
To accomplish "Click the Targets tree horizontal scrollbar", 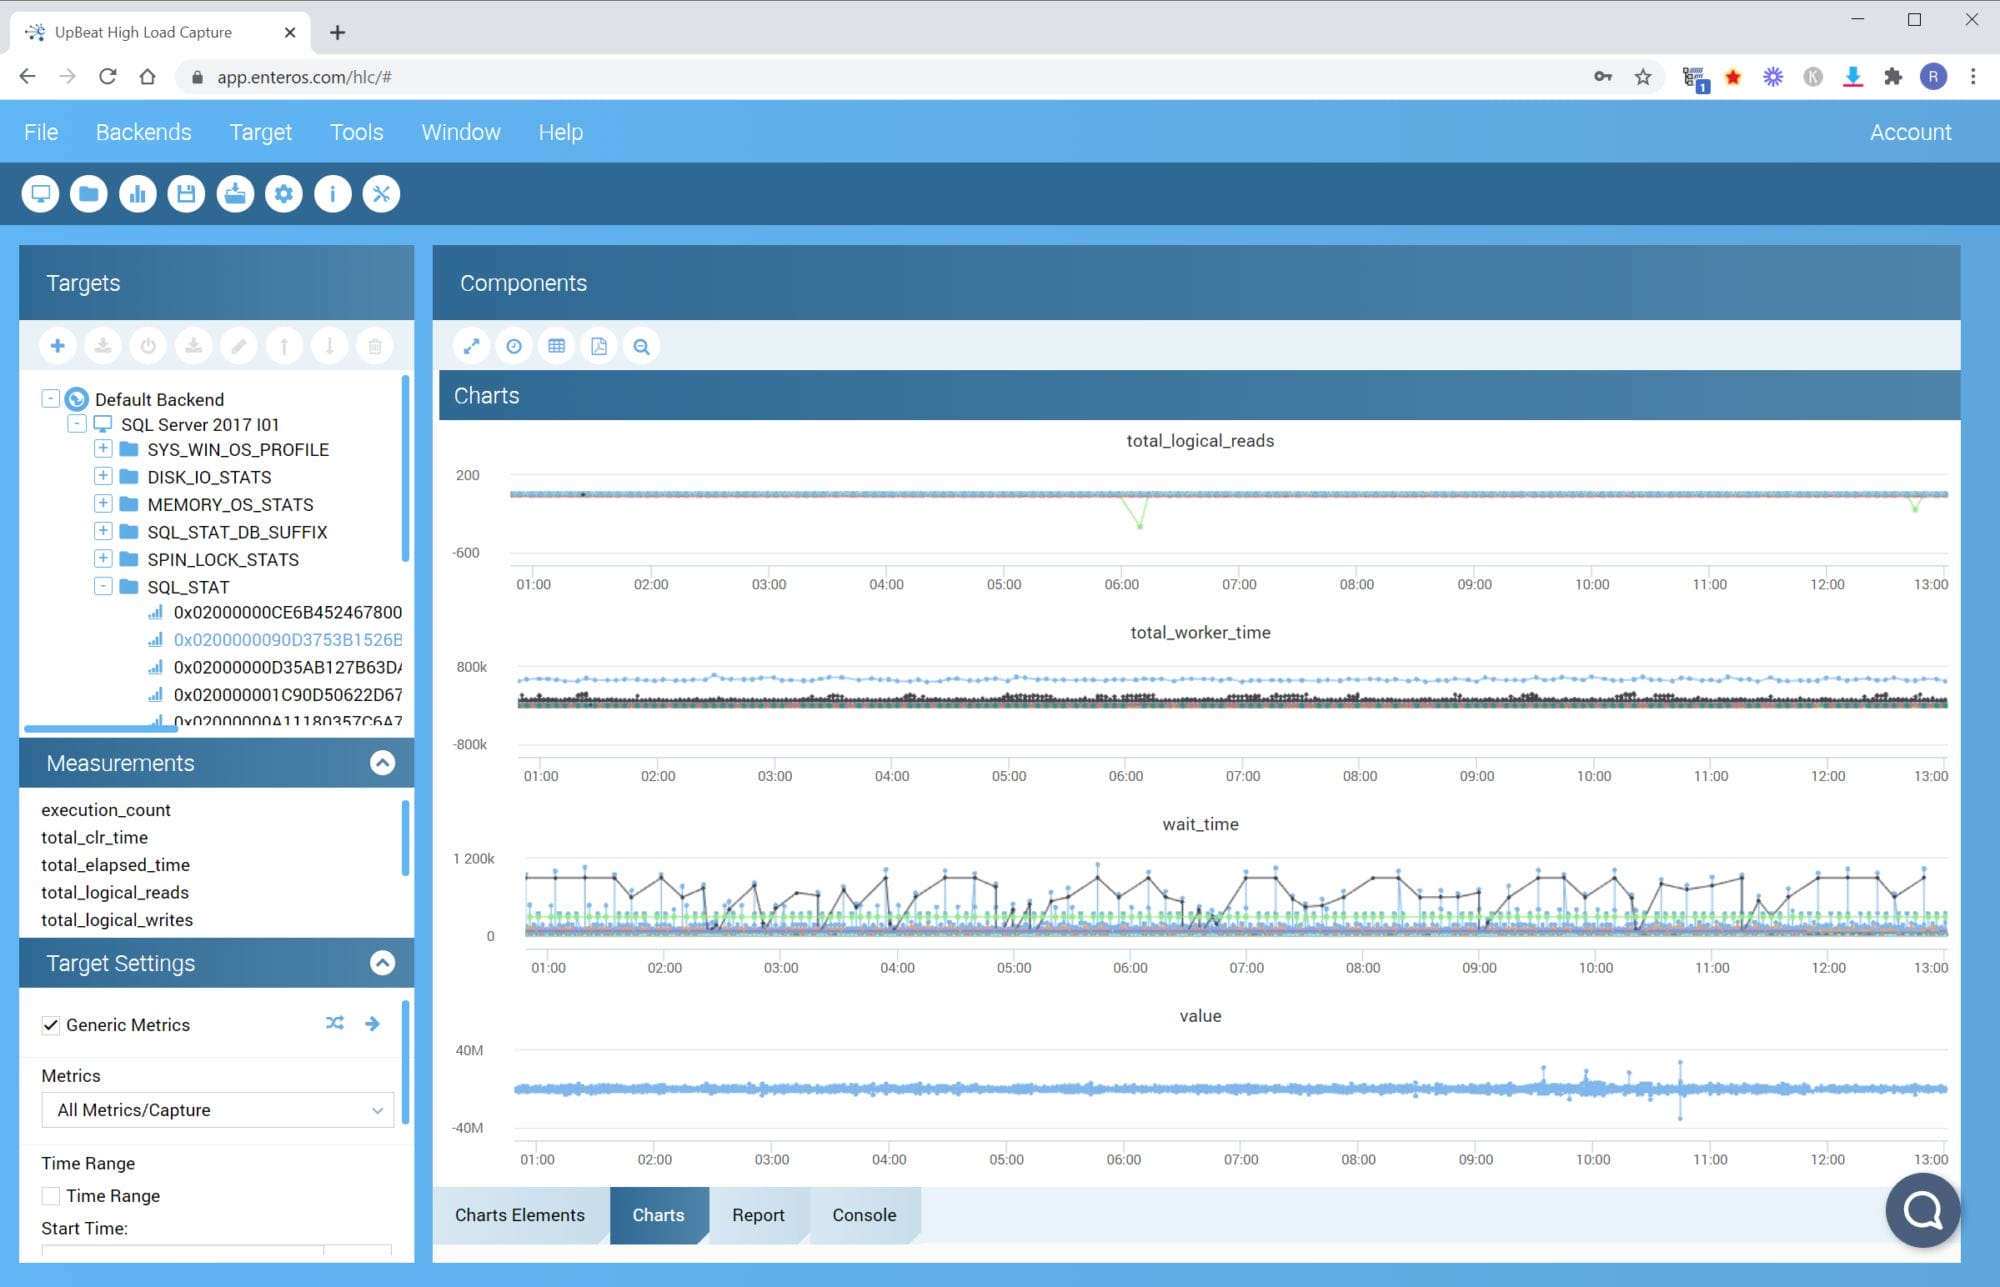I will (x=100, y=729).
